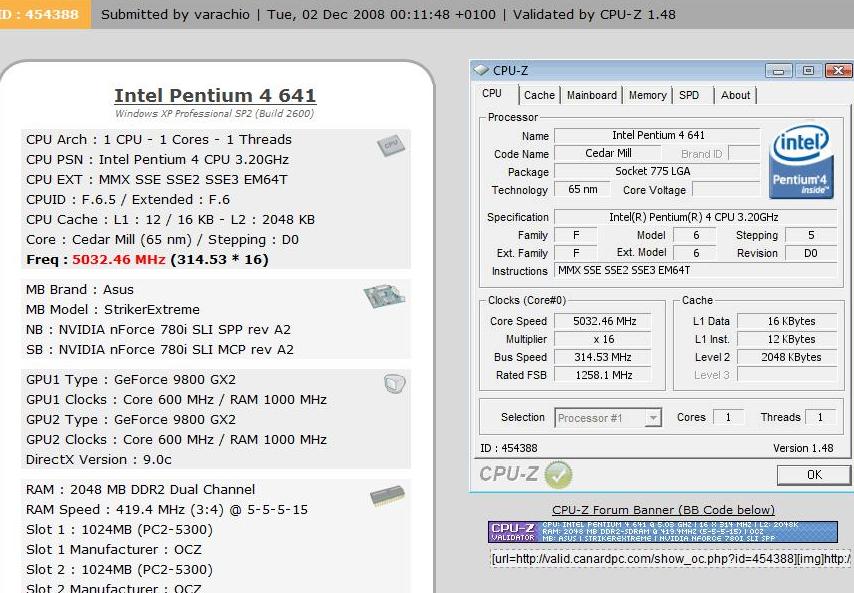
Task: Click the CPU chip icon in CPU section
Action: (391, 146)
